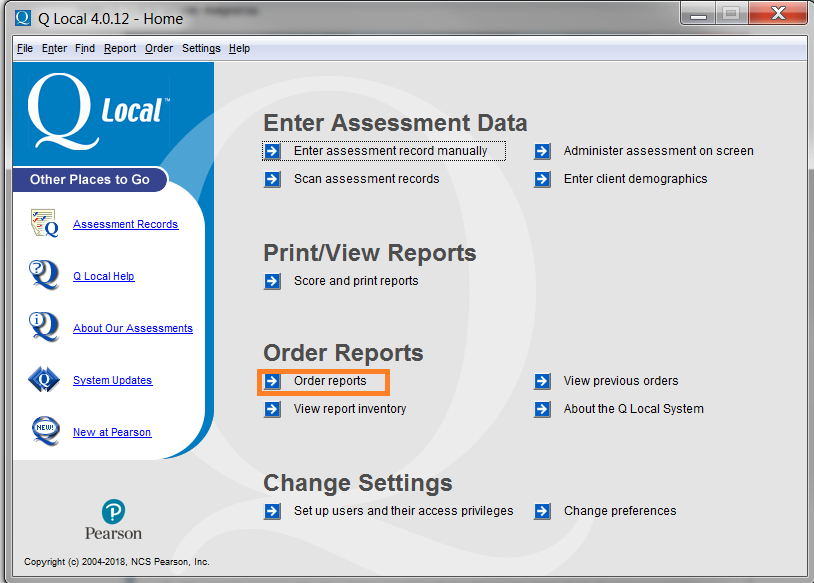
Task: Open the Settings menu
Action: pyautogui.click(x=201, y=48)
